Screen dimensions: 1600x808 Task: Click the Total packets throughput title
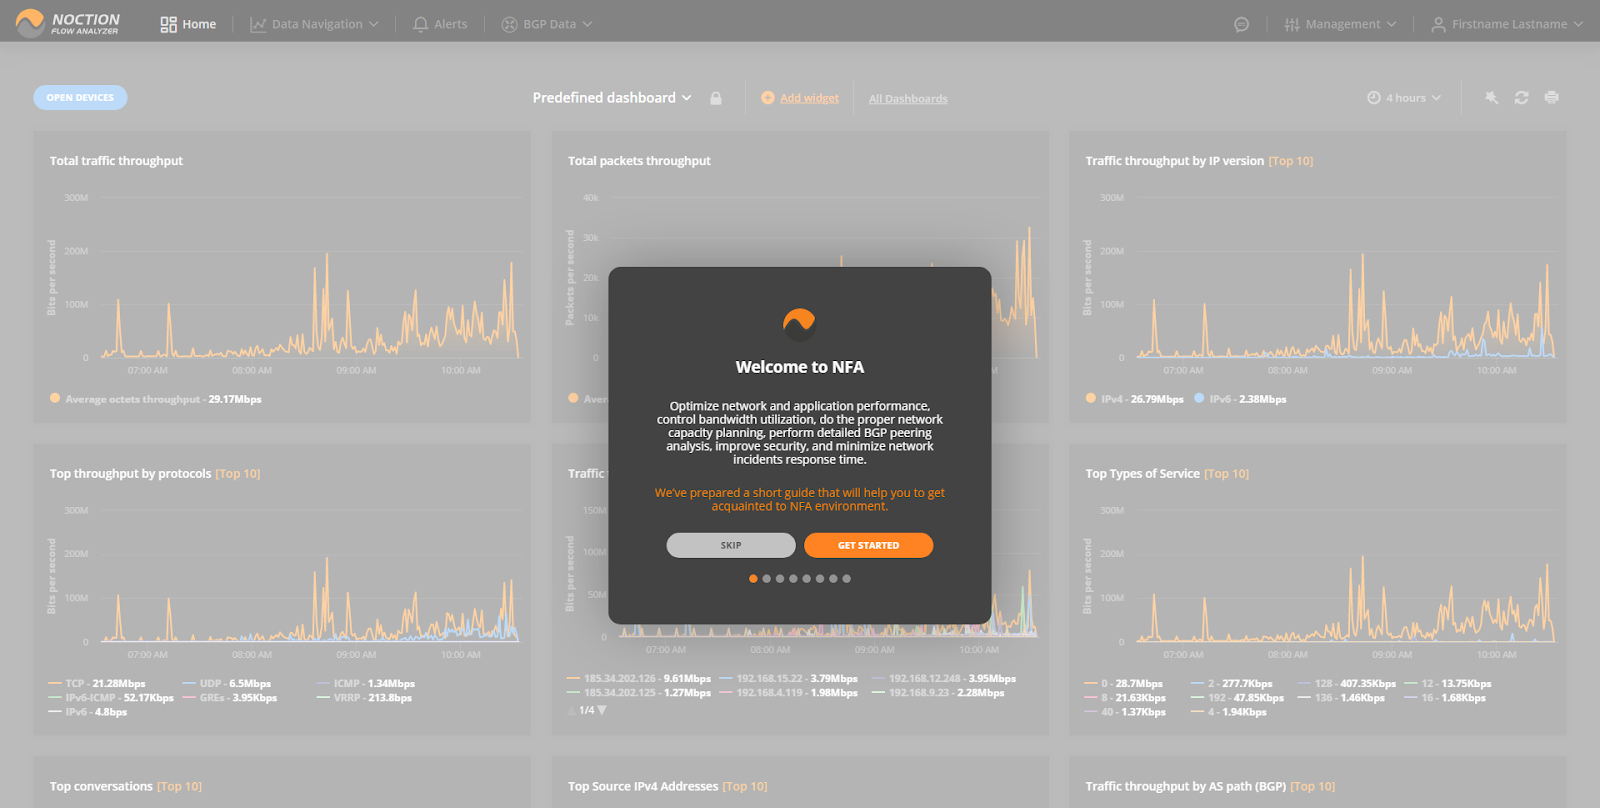tap(639, 161)
